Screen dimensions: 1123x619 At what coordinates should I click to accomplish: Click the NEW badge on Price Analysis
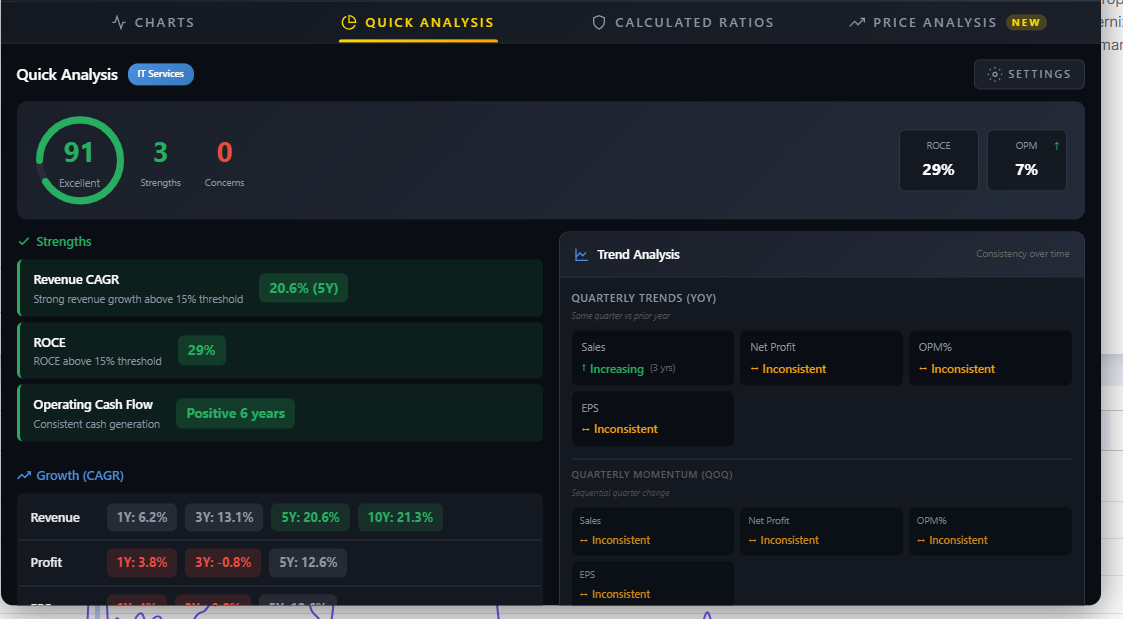coord(1025,22)
